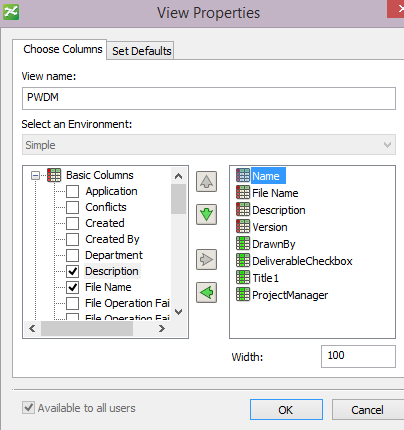Check the Created By column checkbox
The width and height of the screenshot is (404, 430).
72,239
